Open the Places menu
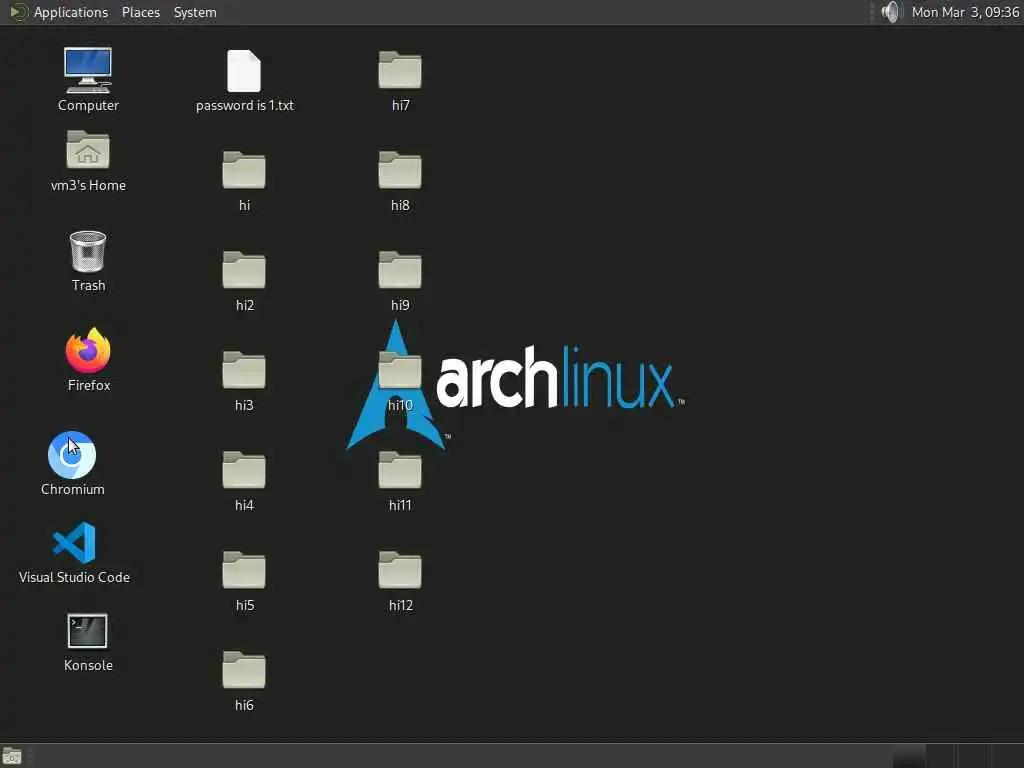Image resolution: width=1024 pixels, height=768 pixels. coord(141,12)
